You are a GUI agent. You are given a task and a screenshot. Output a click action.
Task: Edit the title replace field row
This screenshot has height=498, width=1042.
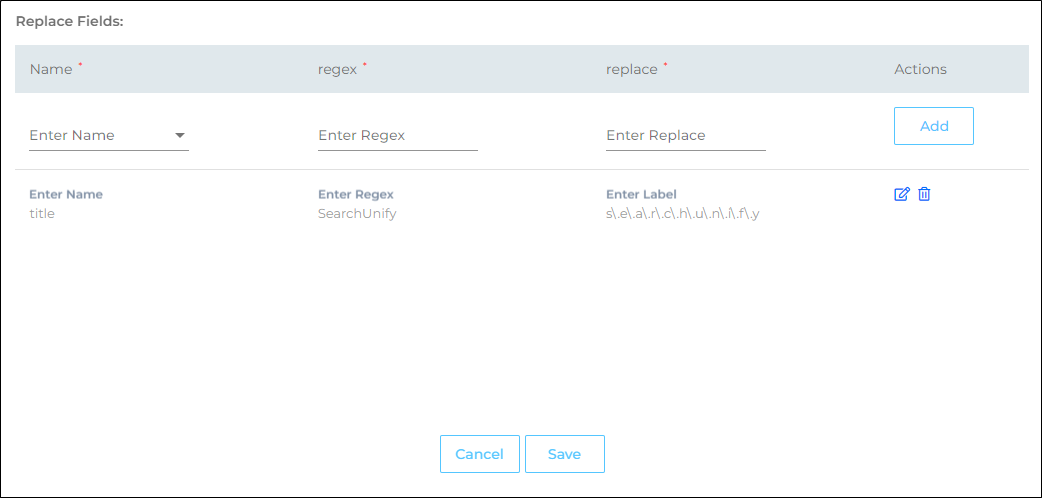901,194
